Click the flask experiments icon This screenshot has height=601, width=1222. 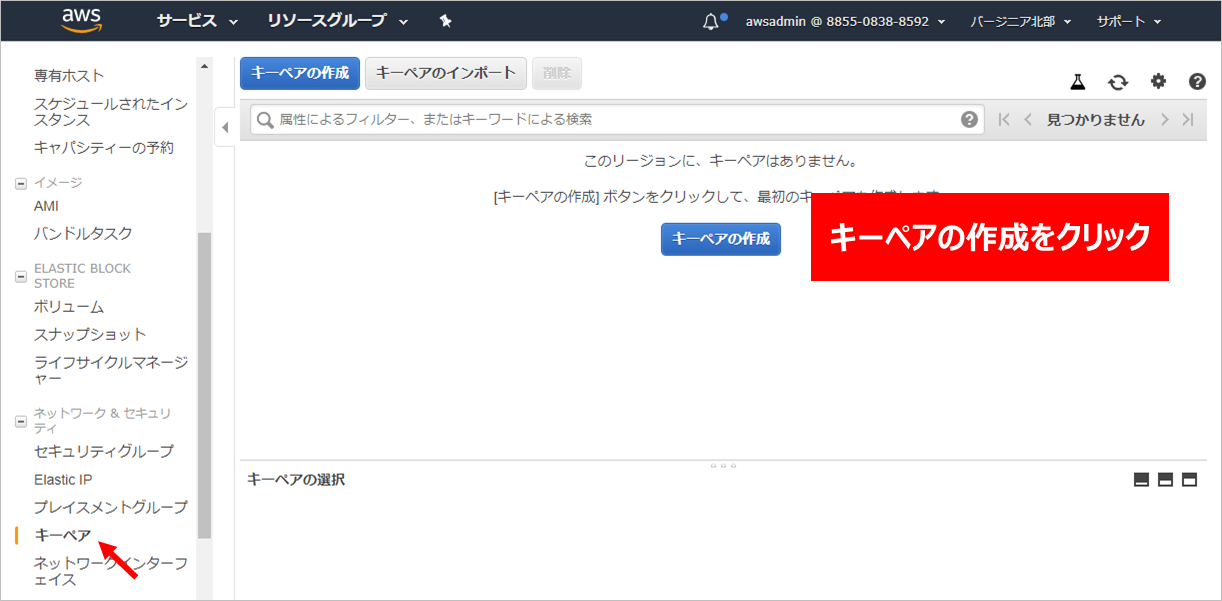(1078, 82)
